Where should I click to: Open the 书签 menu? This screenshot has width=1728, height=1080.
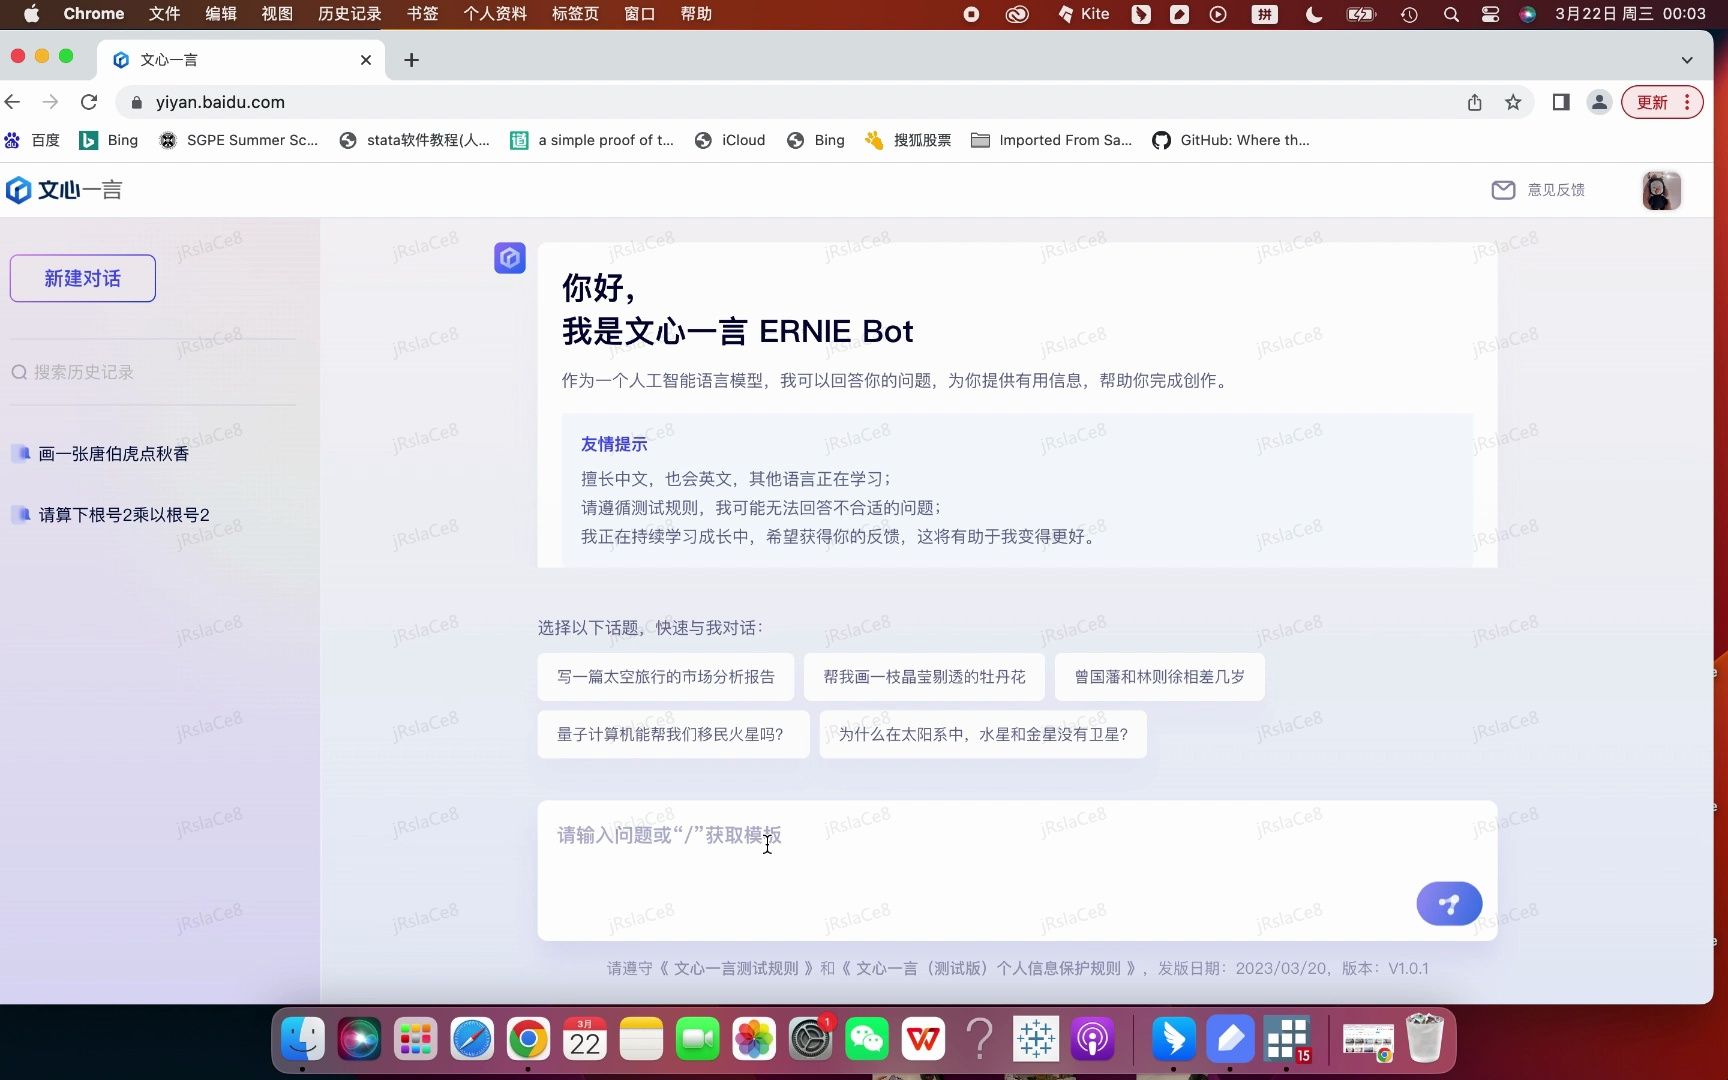tap(422, 14)
